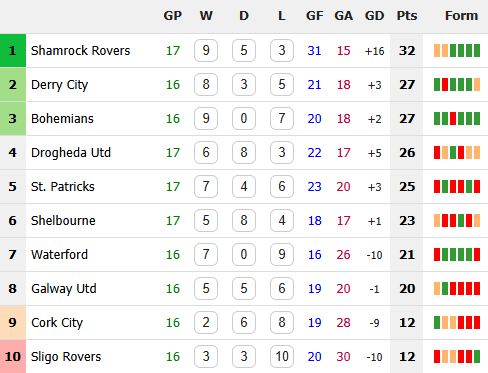This screenshot has width=488, height=373.
Task: Click Shamrock Rovers form indicator bars
Action: pos(457,51)
